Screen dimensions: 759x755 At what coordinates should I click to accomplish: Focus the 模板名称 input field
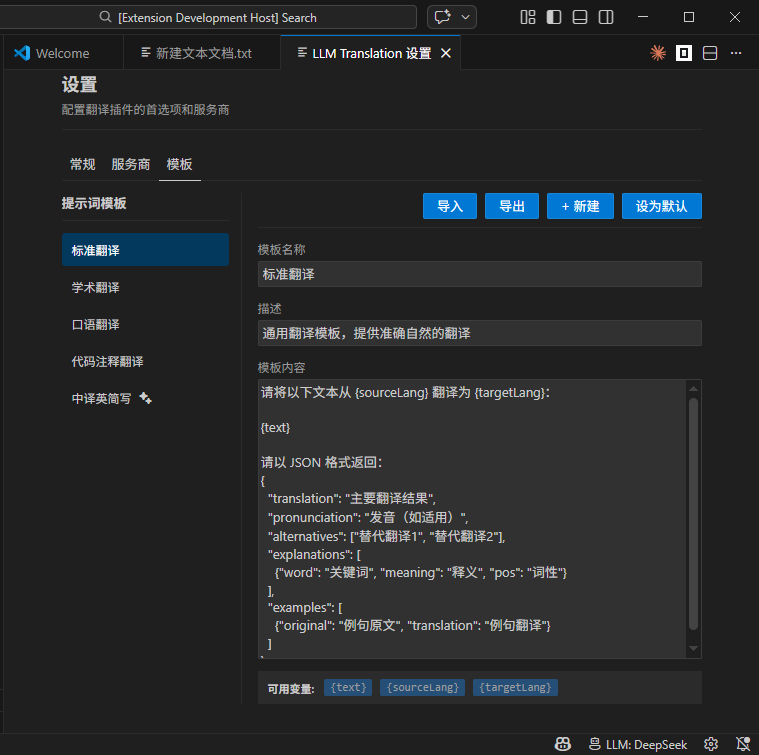pos(480,274)
